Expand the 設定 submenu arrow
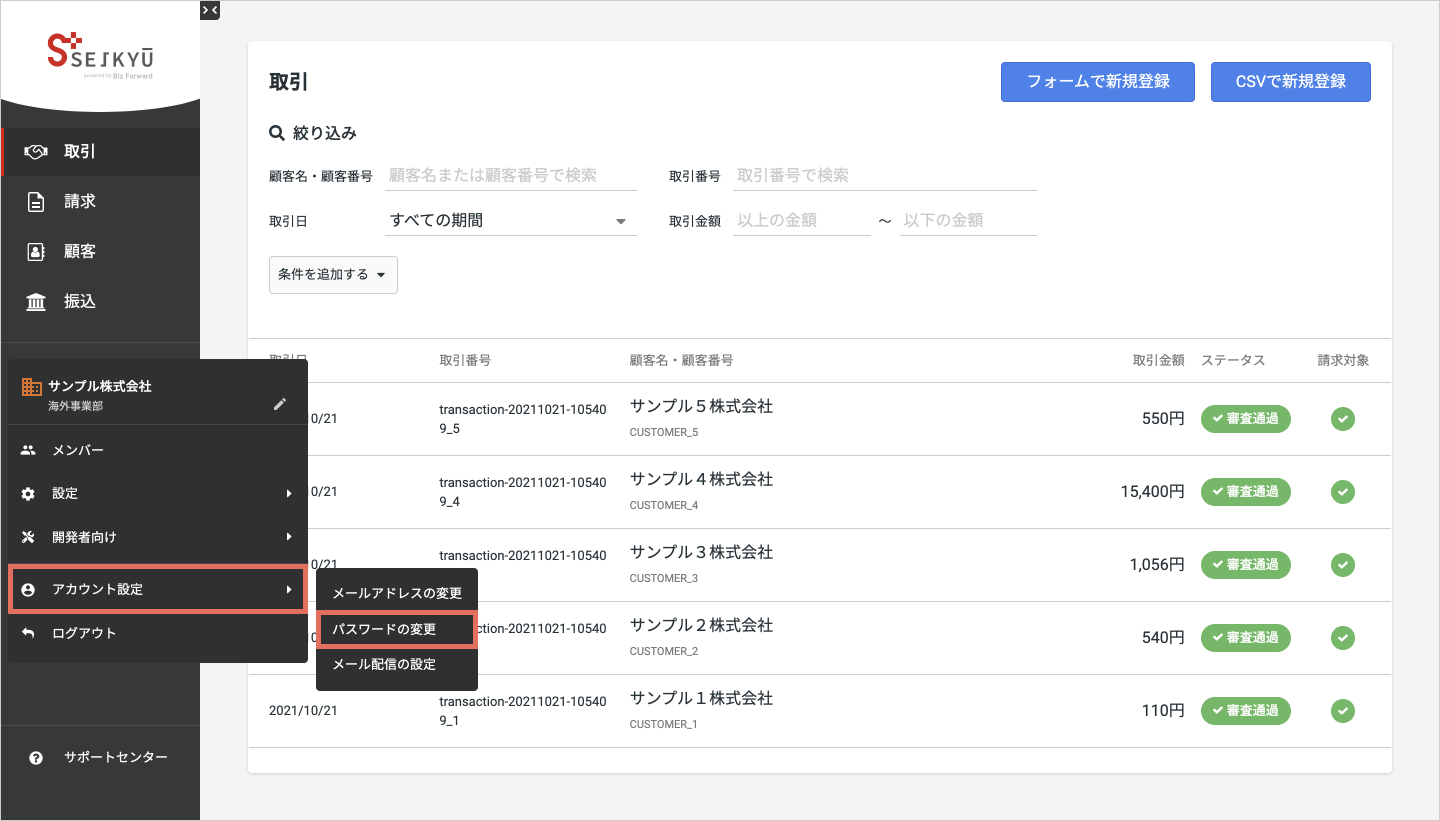This screenshot has width=1440, height=821. point(289,493)
